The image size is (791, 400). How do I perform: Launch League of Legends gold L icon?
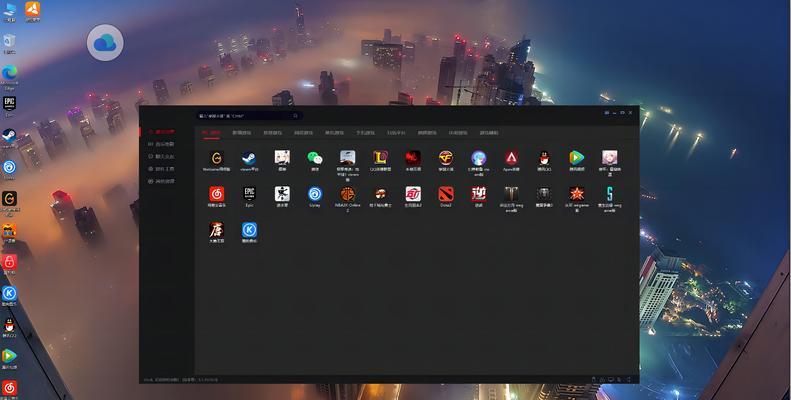click(380, 158)
